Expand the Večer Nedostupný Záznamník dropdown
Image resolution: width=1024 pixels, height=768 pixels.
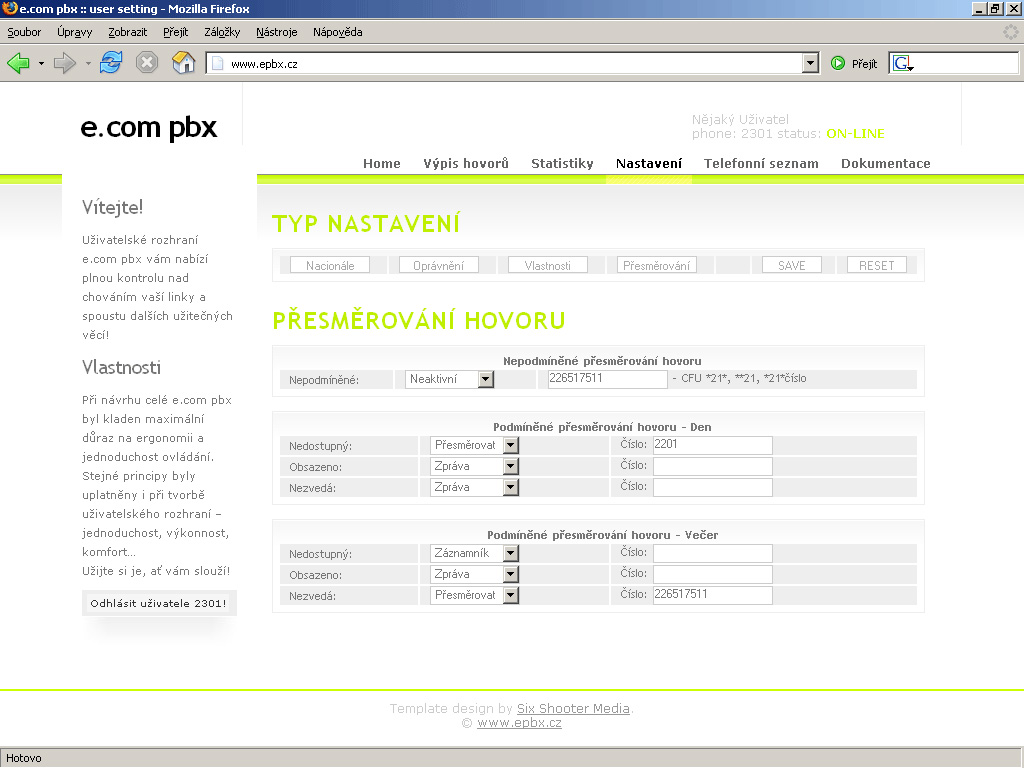pos(510,553)
